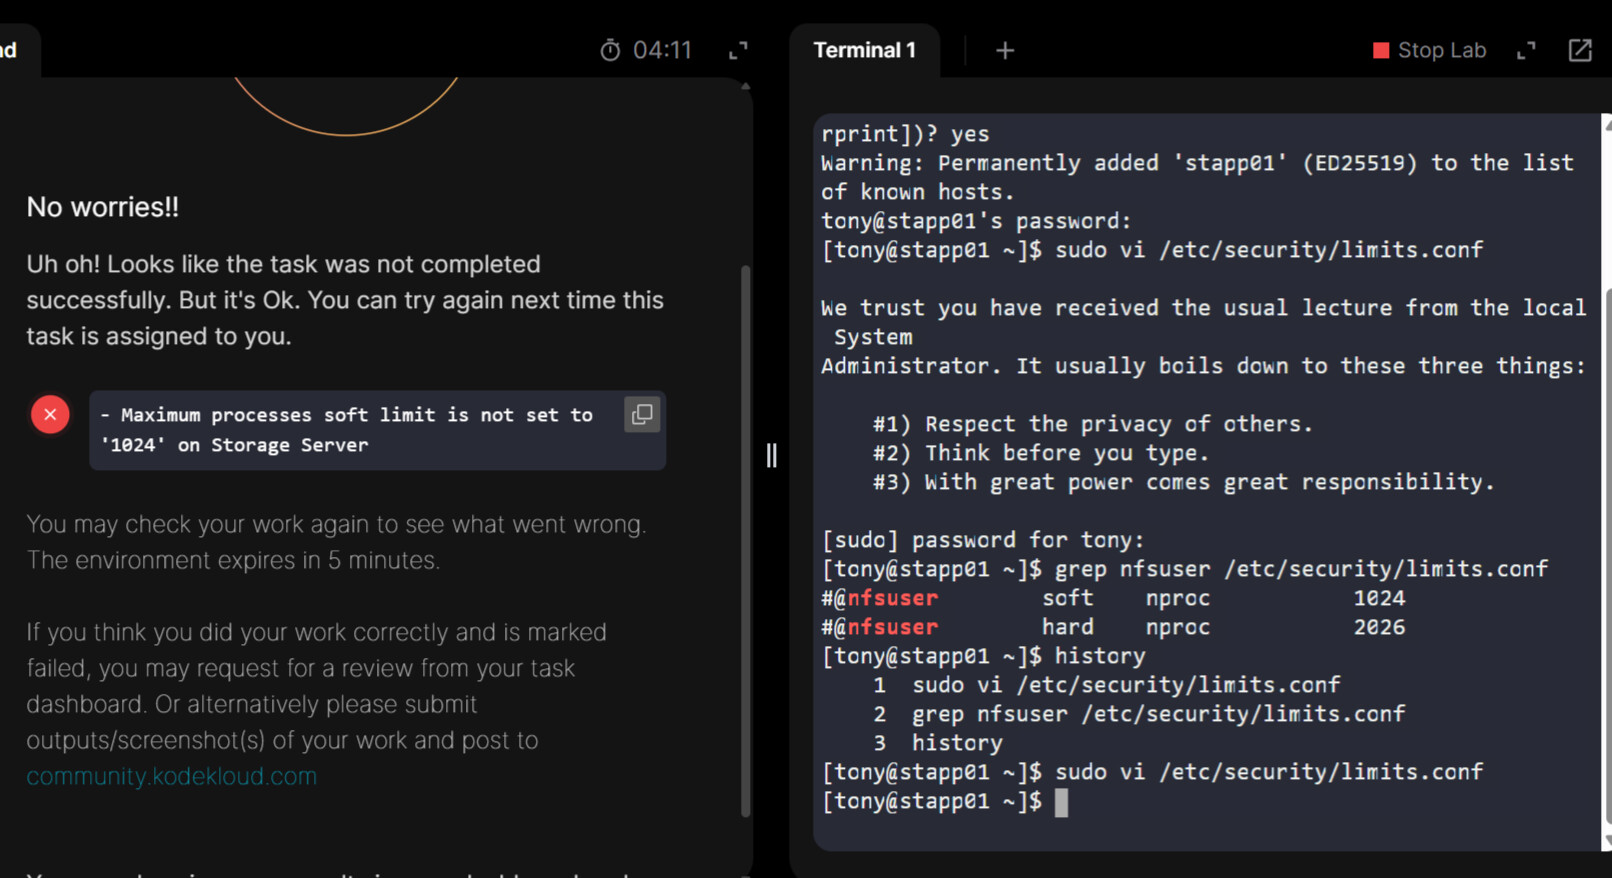Click the 04:11 remaining time display
Image resolution: width=1612 pixels, height=878 pixels.
(x=662, y=50)
